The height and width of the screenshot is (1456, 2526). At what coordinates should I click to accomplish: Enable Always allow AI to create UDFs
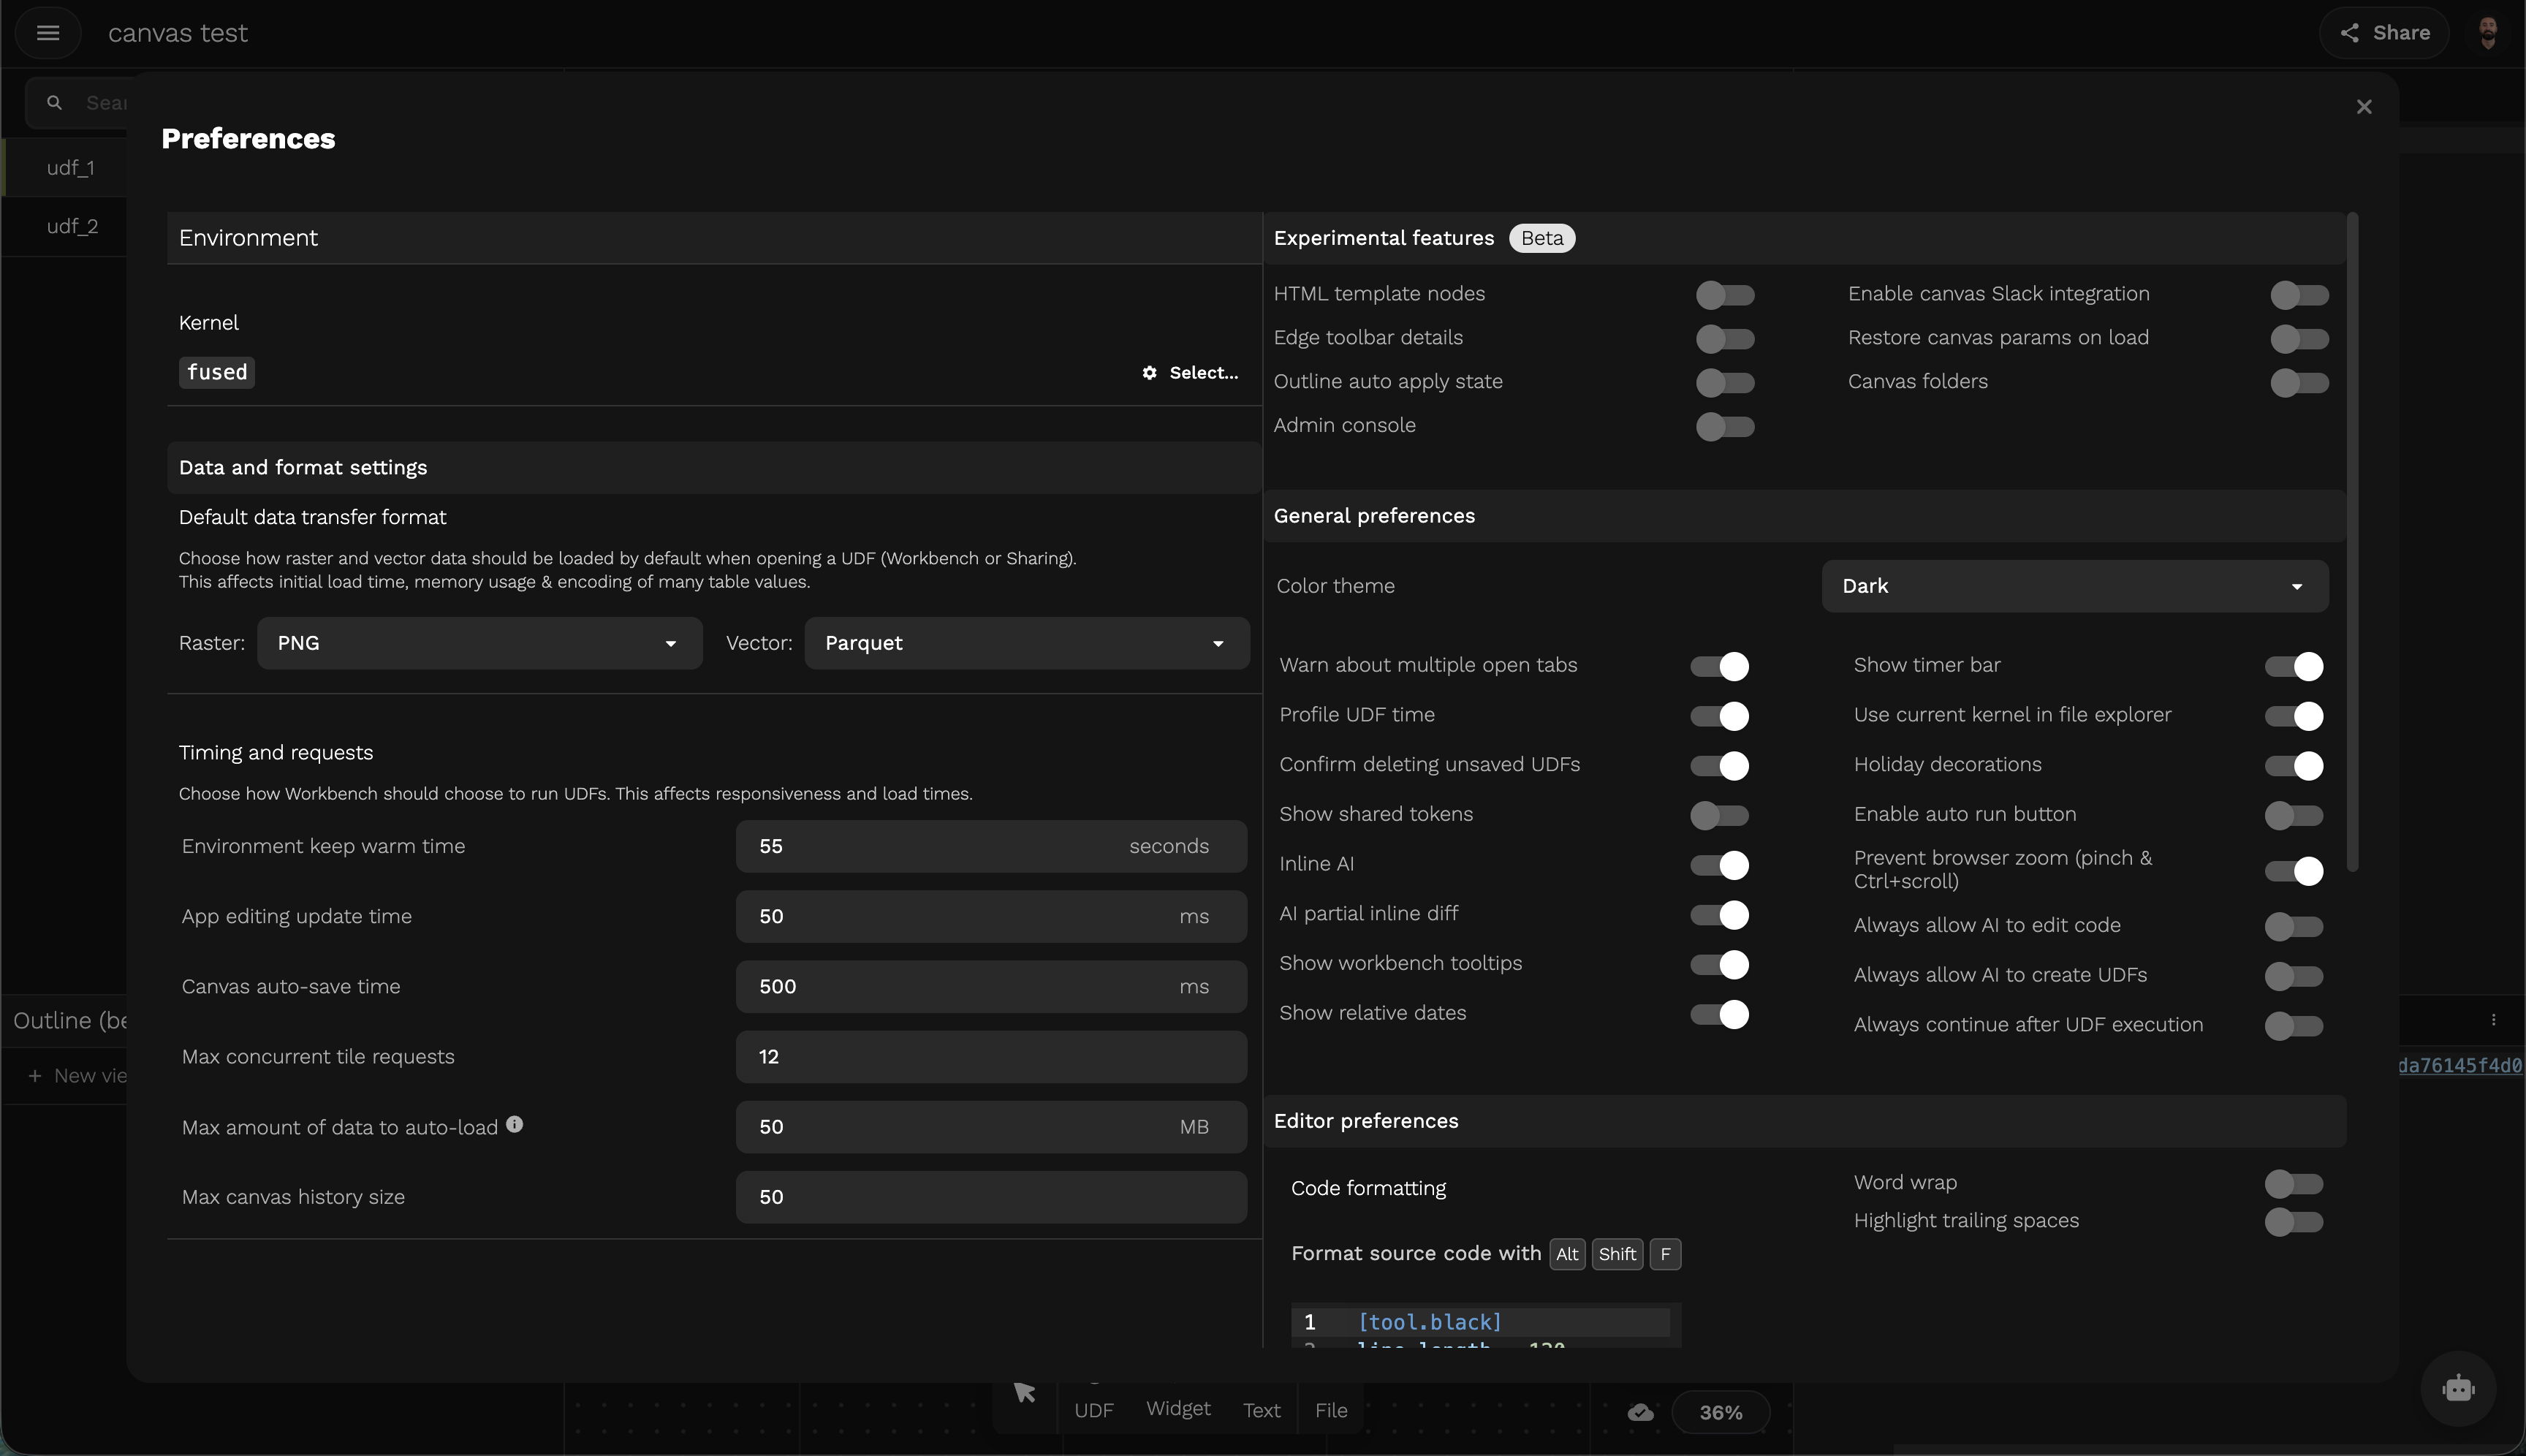[x=2294, y=976]
